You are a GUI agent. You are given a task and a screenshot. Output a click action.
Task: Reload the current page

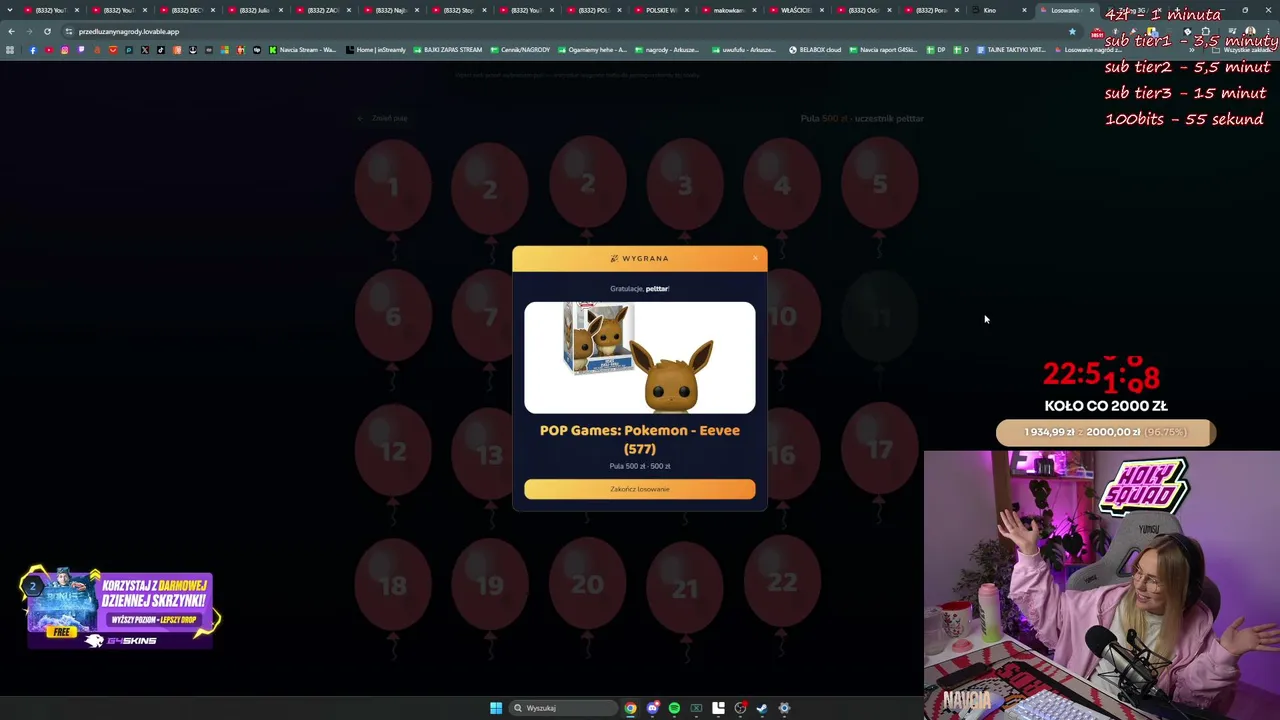click(47, 31)
